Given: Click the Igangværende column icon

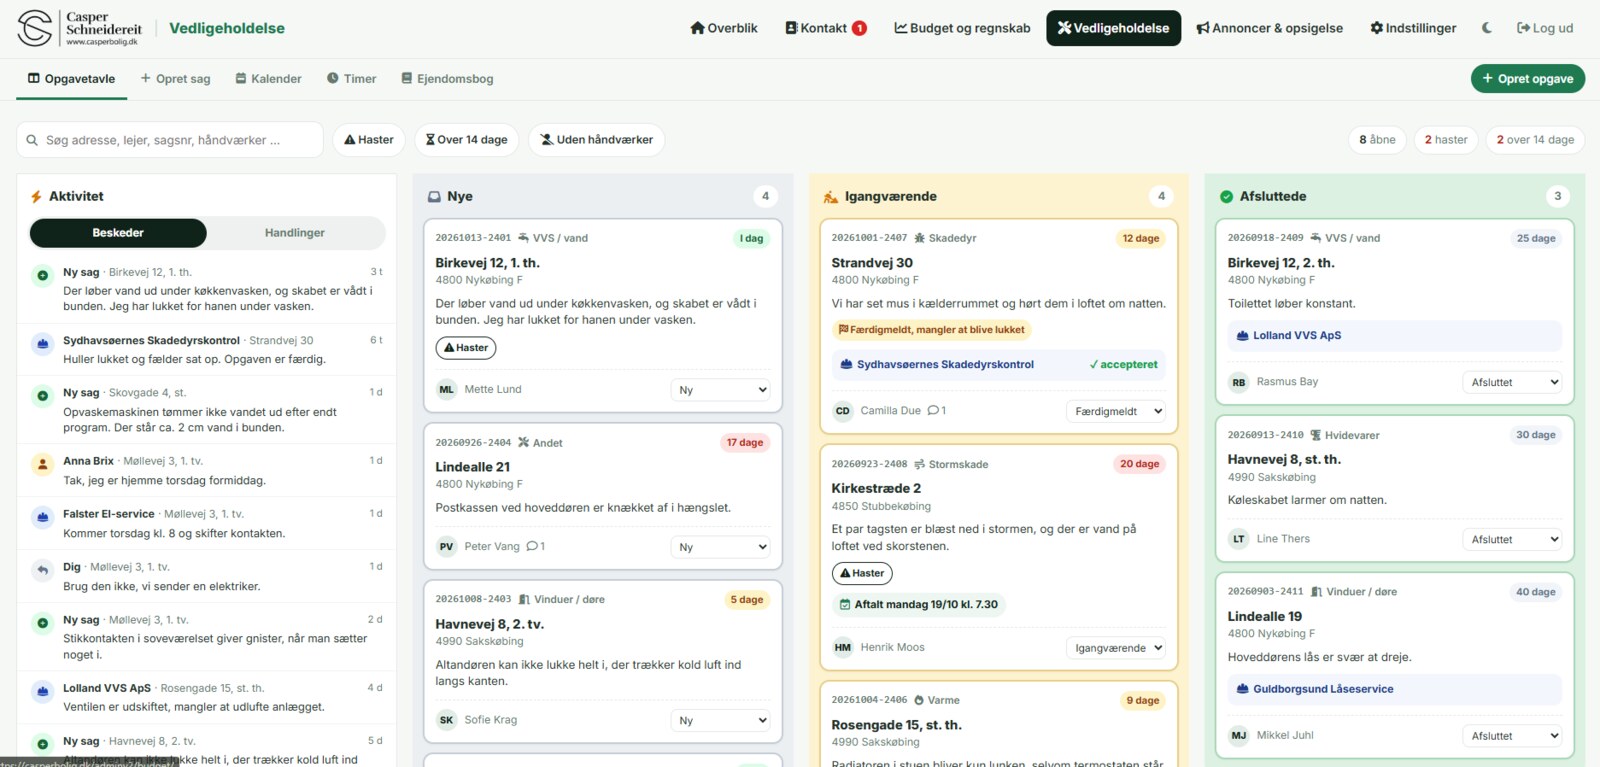Looking at the screenshot, I should point(830,196).
